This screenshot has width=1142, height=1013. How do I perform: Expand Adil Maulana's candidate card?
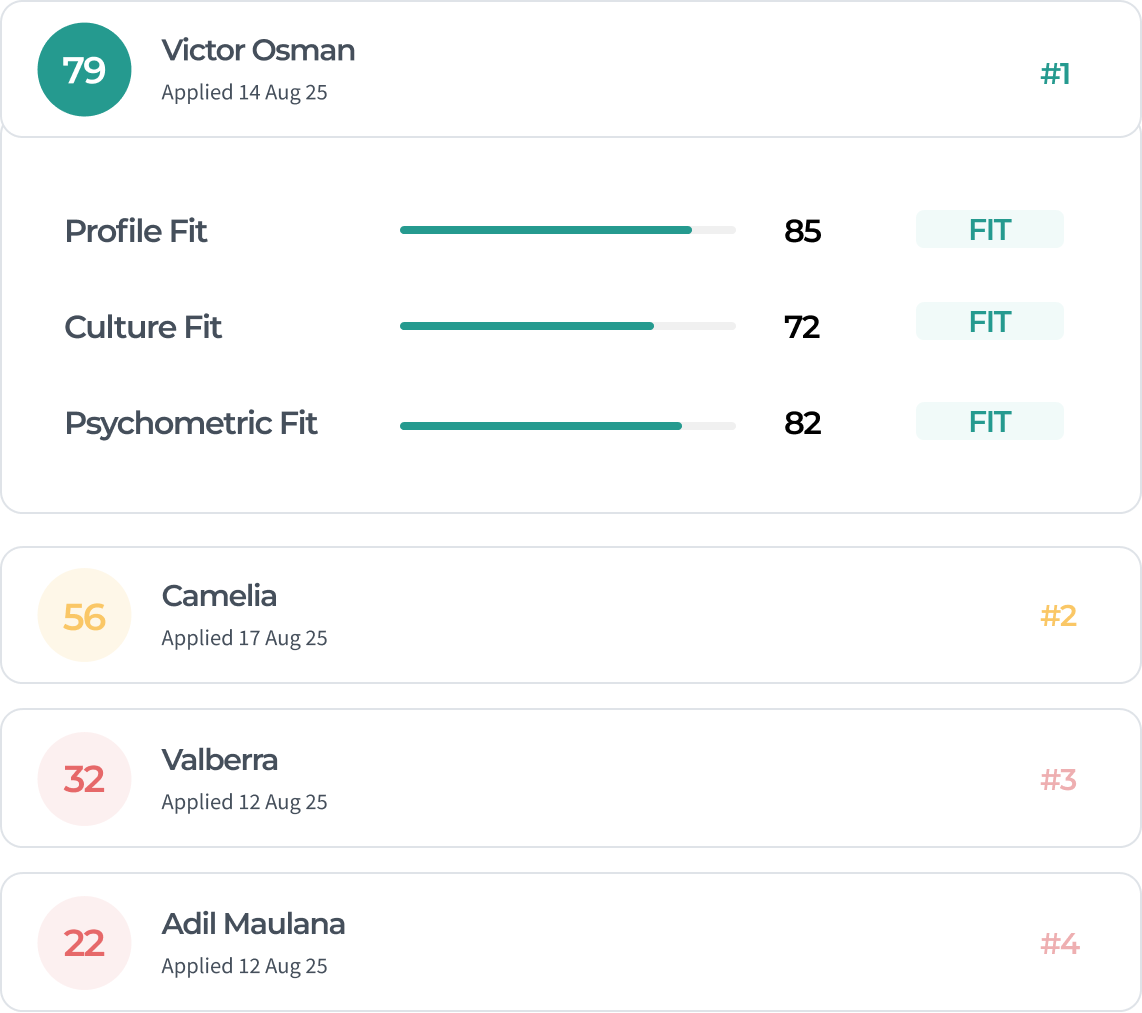[600, 943]
